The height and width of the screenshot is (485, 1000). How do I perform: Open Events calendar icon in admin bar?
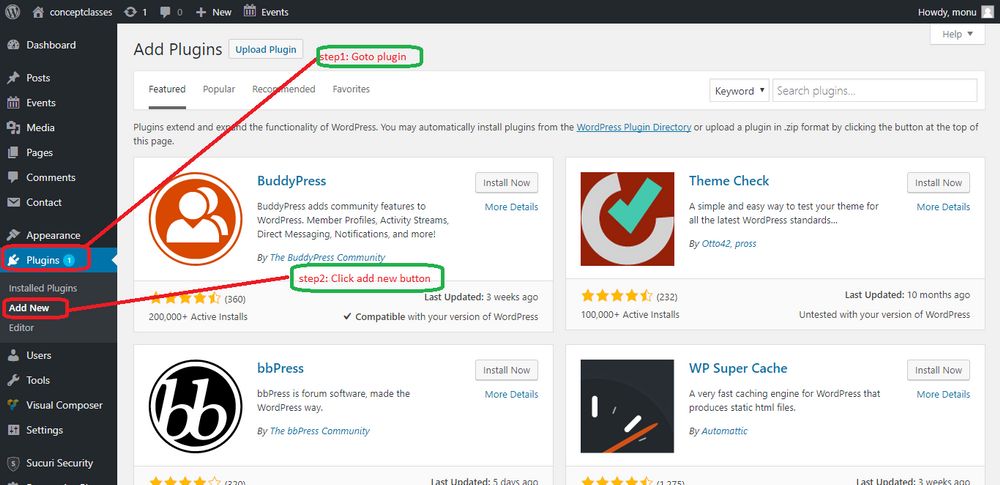point(250,11)
